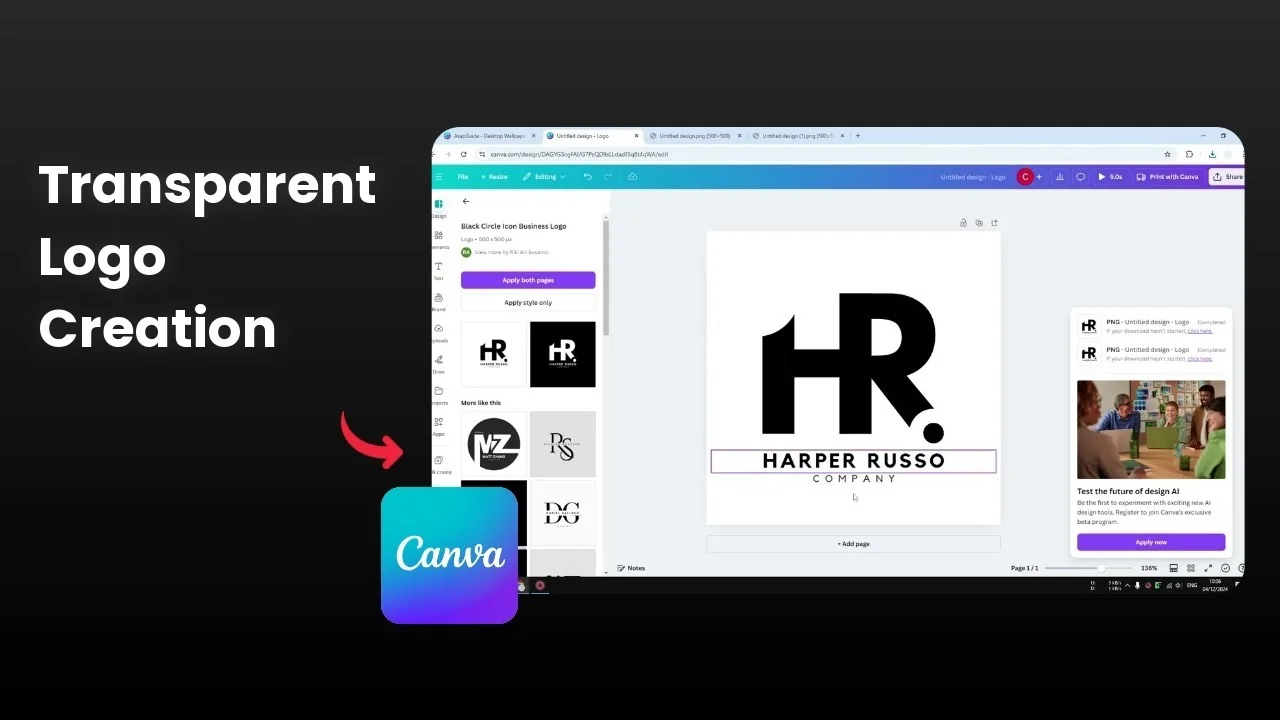Click the lock page icon above the canvas
1280x720 pixels.
coord(963,223)
